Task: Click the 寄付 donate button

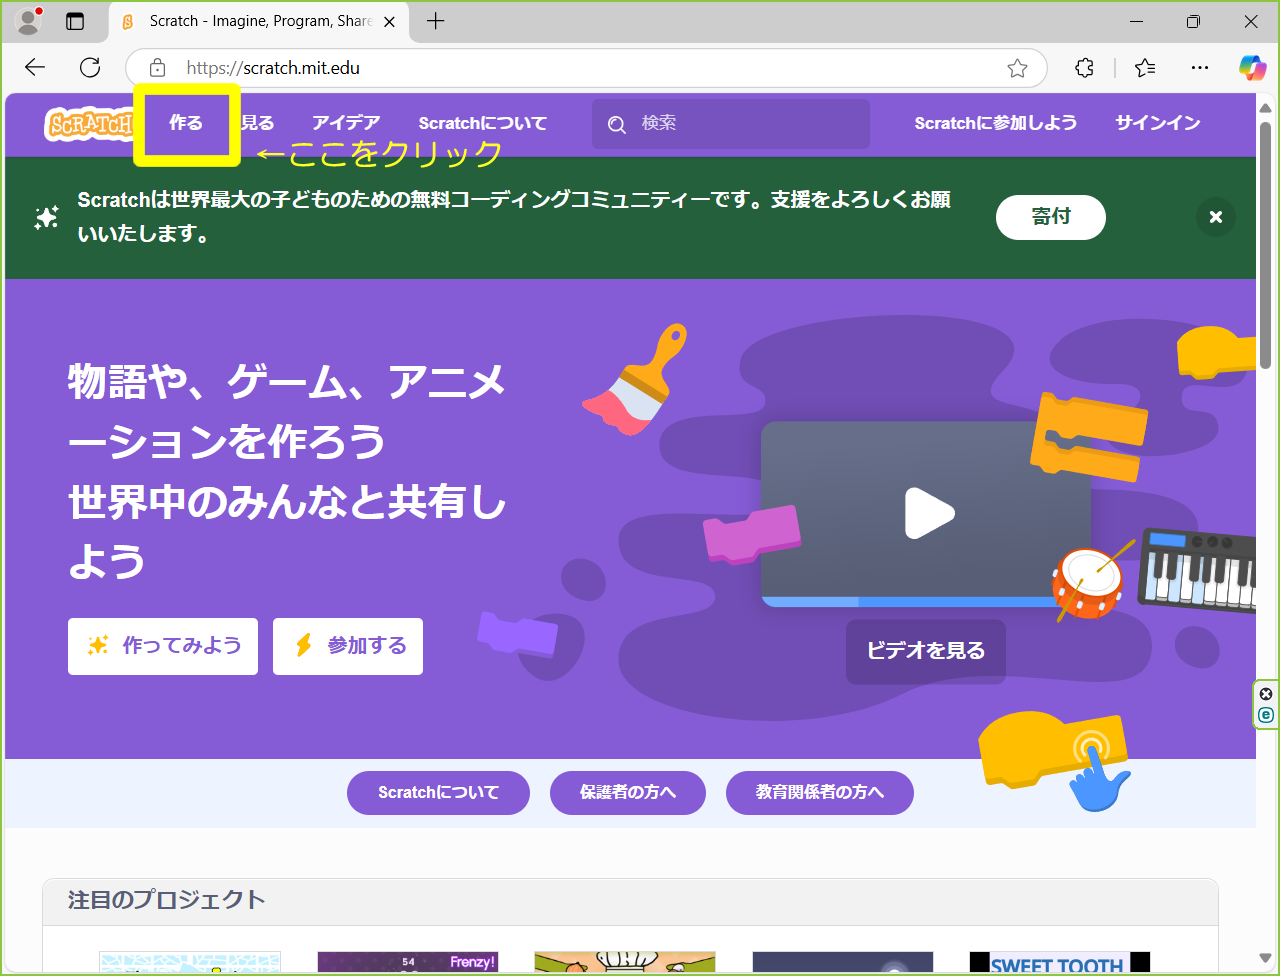Action: (x=1050, y=217)
